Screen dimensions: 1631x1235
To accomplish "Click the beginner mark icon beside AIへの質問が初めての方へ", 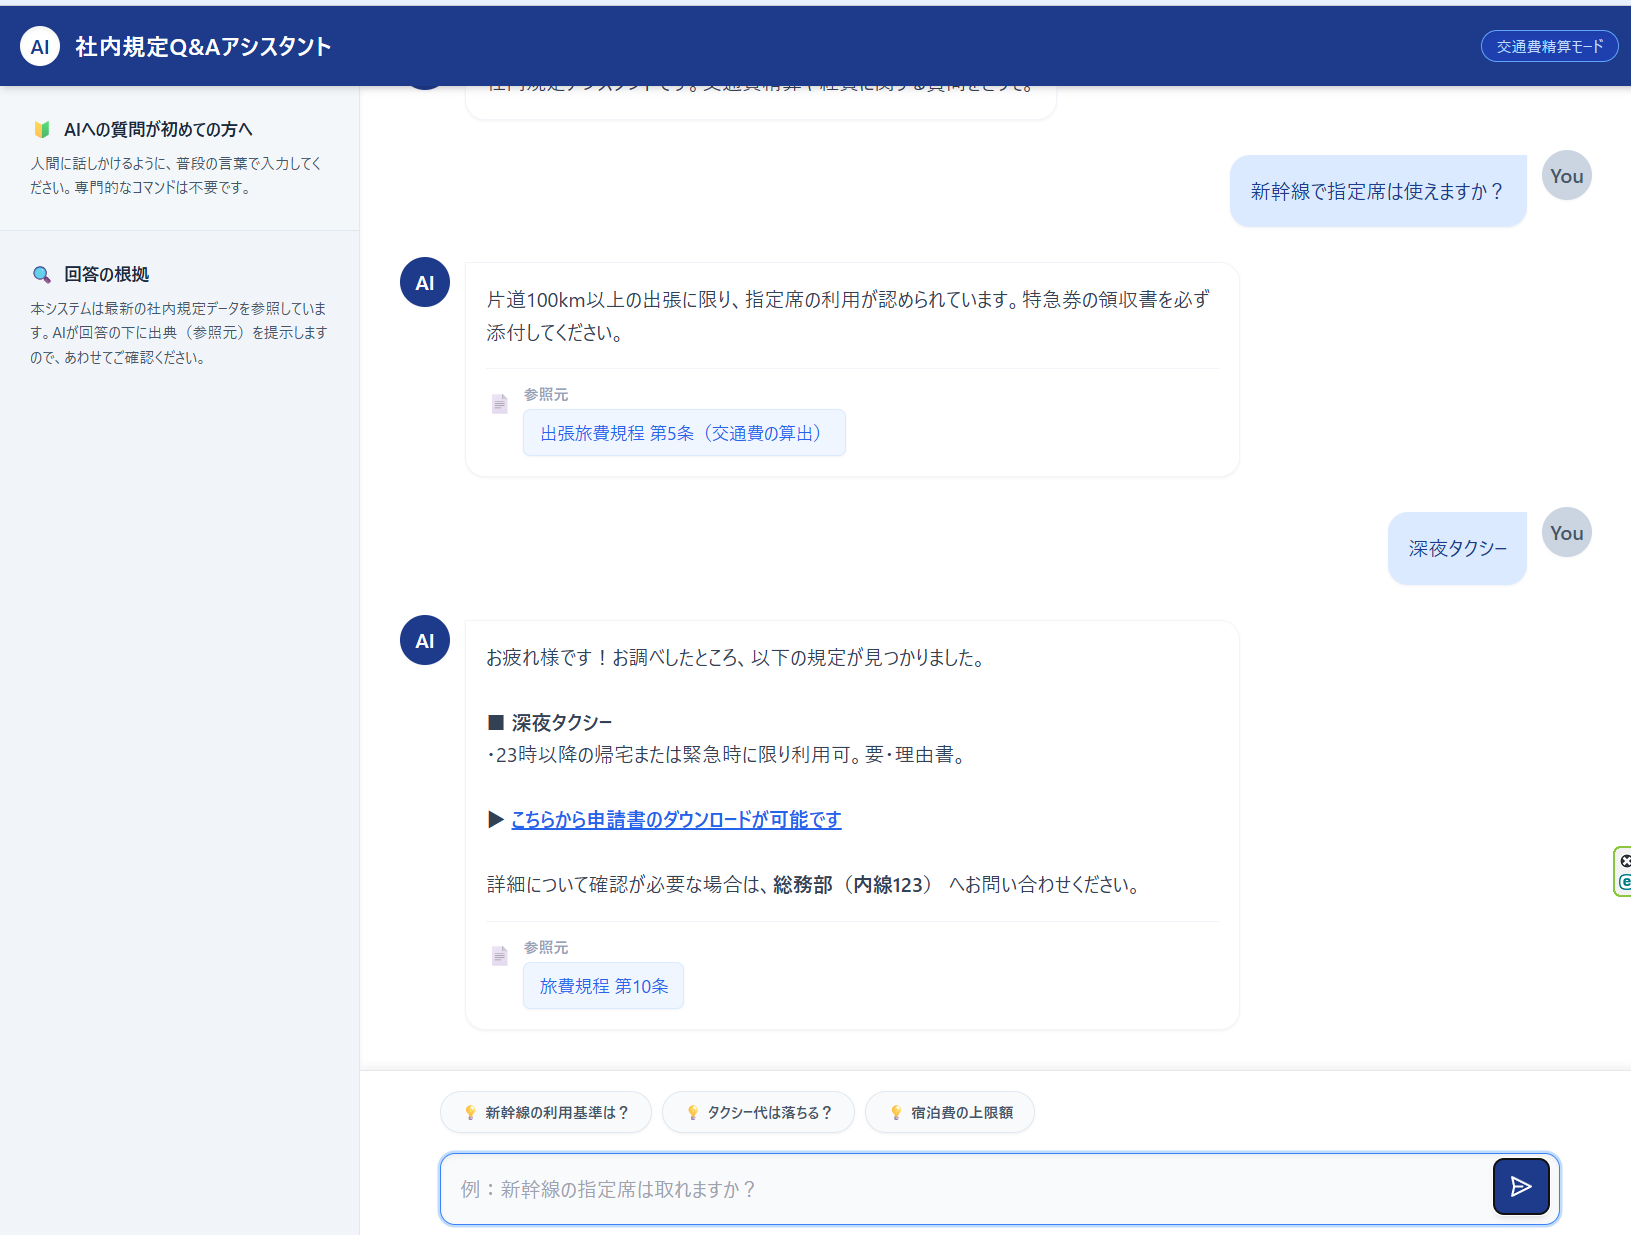I will tap(42, 129).
